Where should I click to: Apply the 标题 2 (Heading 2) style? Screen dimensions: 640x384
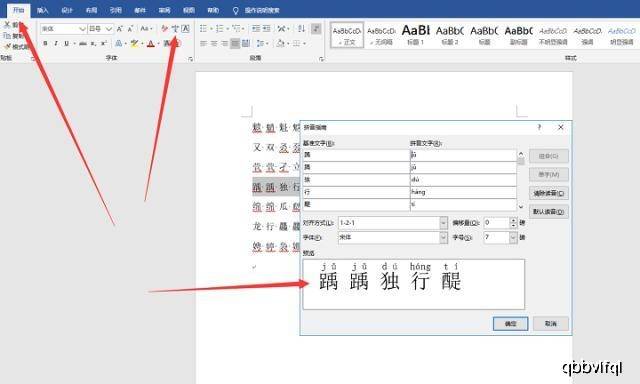tap(450, 35)
